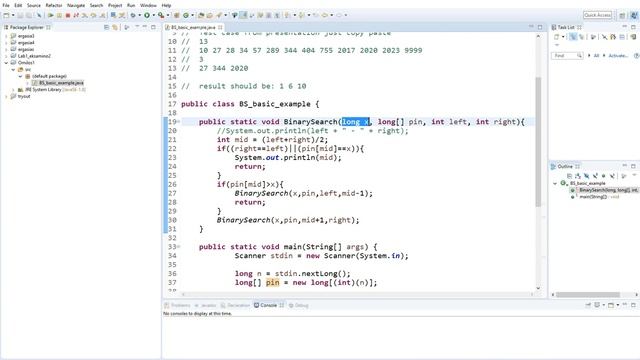This screenshot has height=360, width=640.
Task: Collapse the main method fold on line 33
Action: coord(178,247)
